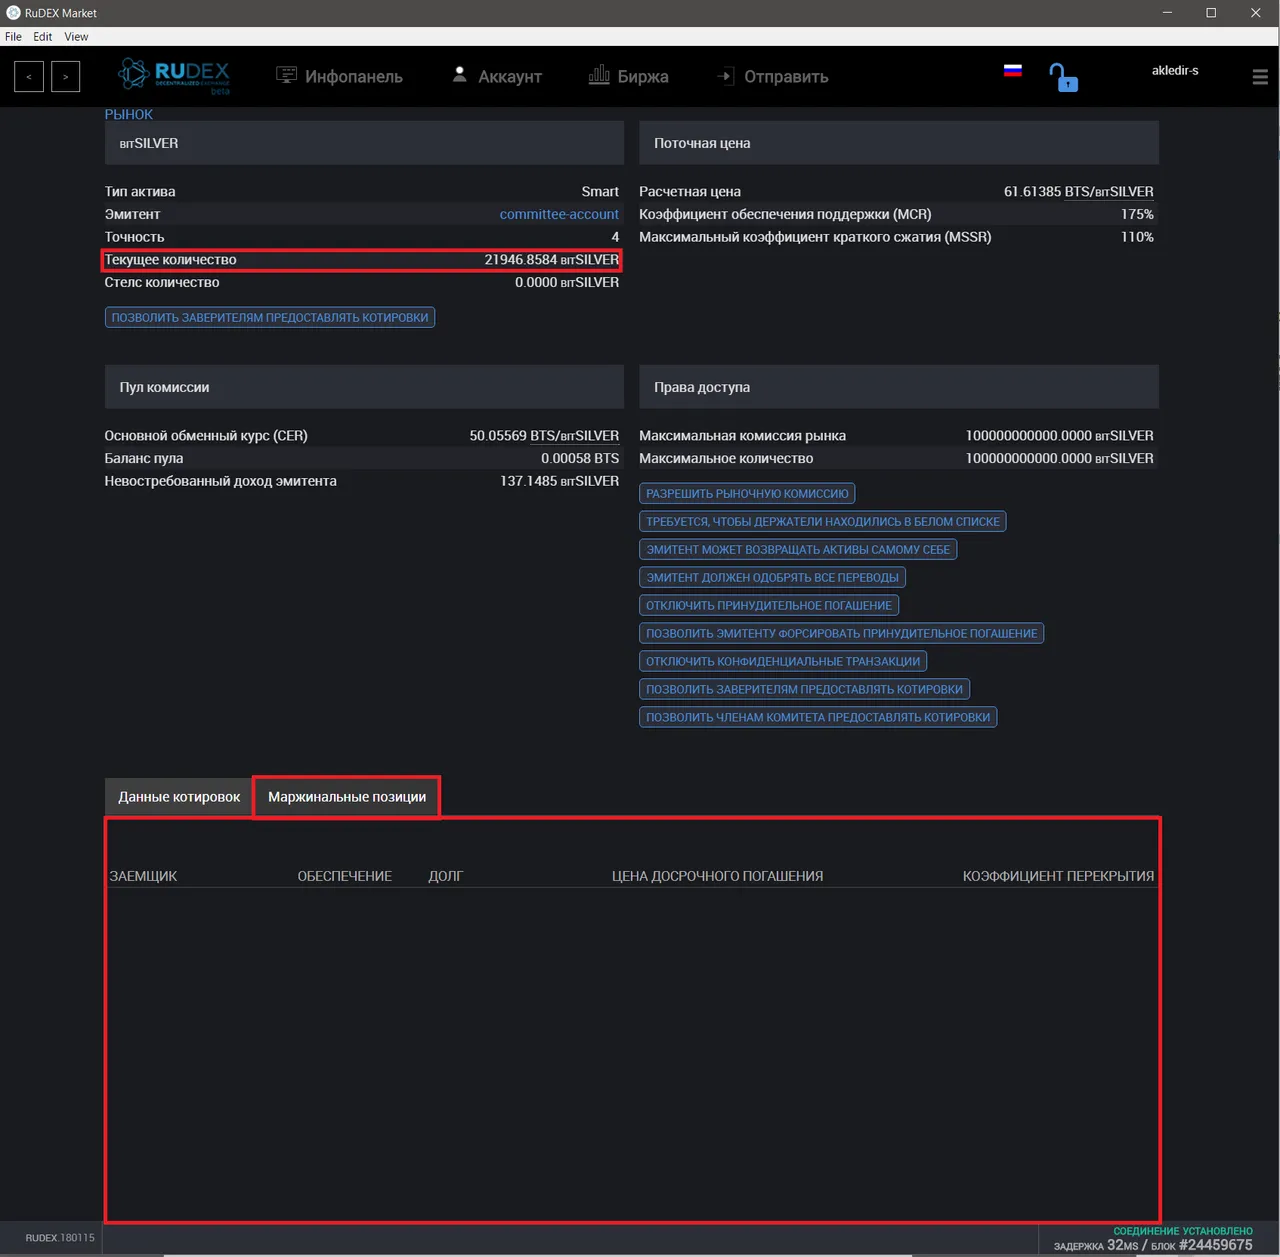The width and height of the screenshot is (1280, 1257).
Task: Open Отправить in the navigation
Action: tap(786, 77)
